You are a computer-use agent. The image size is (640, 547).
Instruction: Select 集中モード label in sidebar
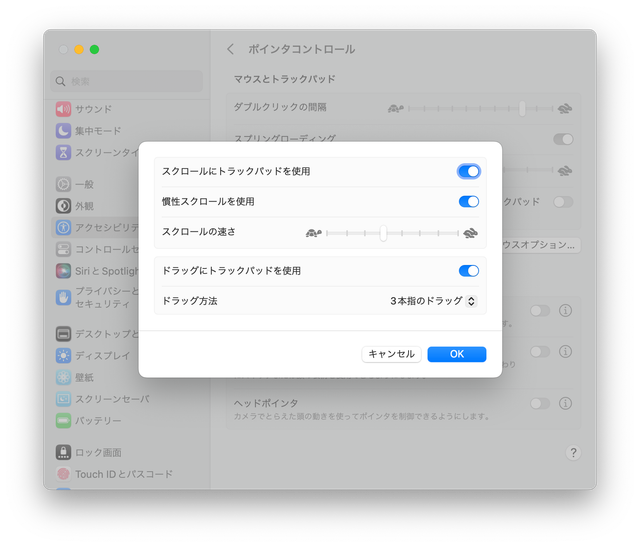tap(98, 131)
